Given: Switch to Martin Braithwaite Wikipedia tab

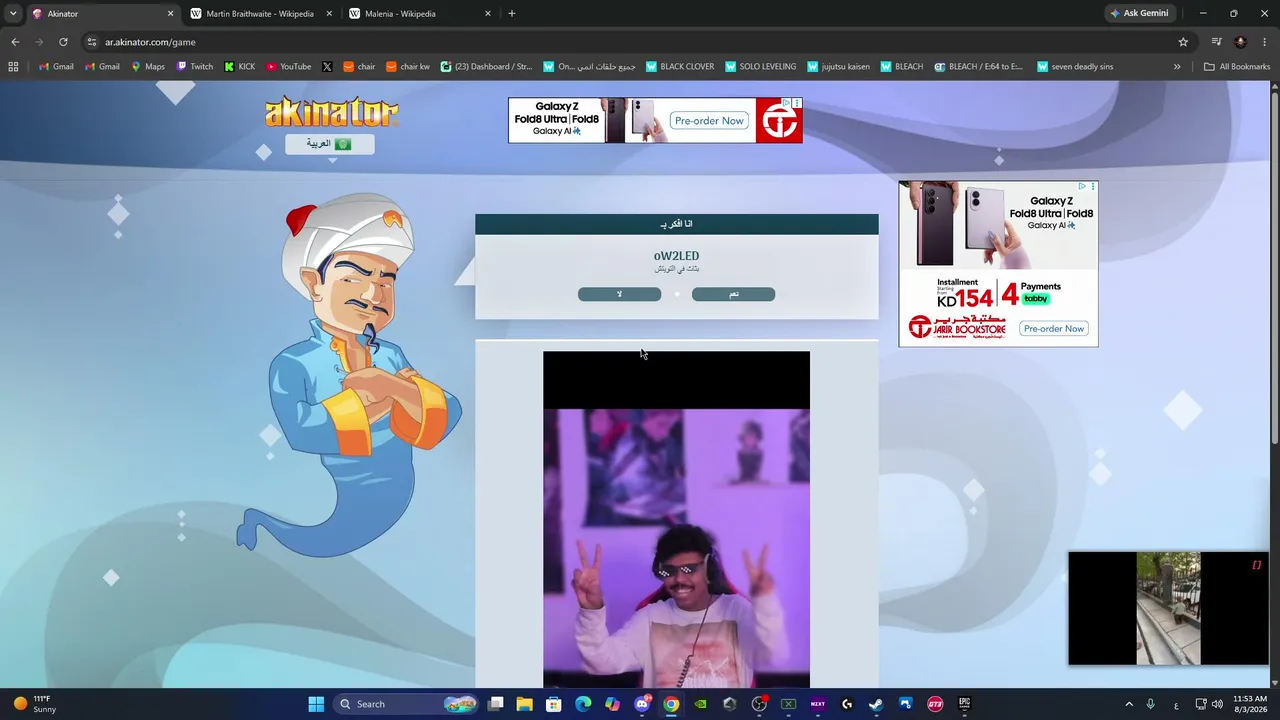Looking at the screenshot, I should coord(260,14).
